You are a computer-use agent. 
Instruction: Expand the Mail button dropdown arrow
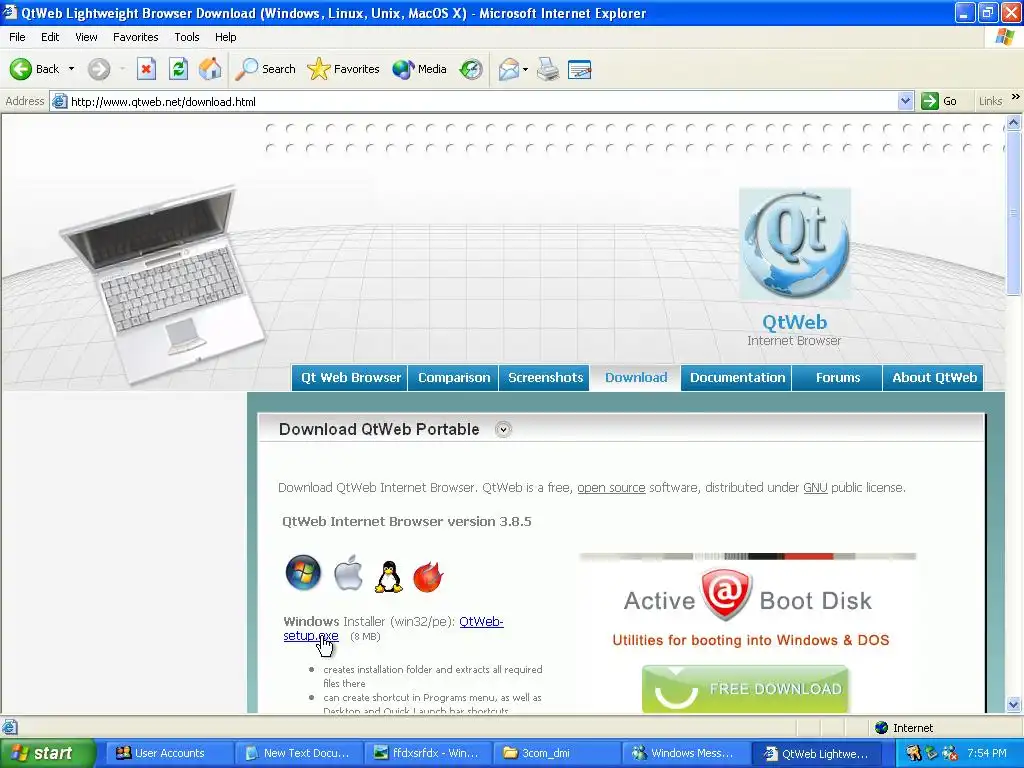(x=525, y=69)
